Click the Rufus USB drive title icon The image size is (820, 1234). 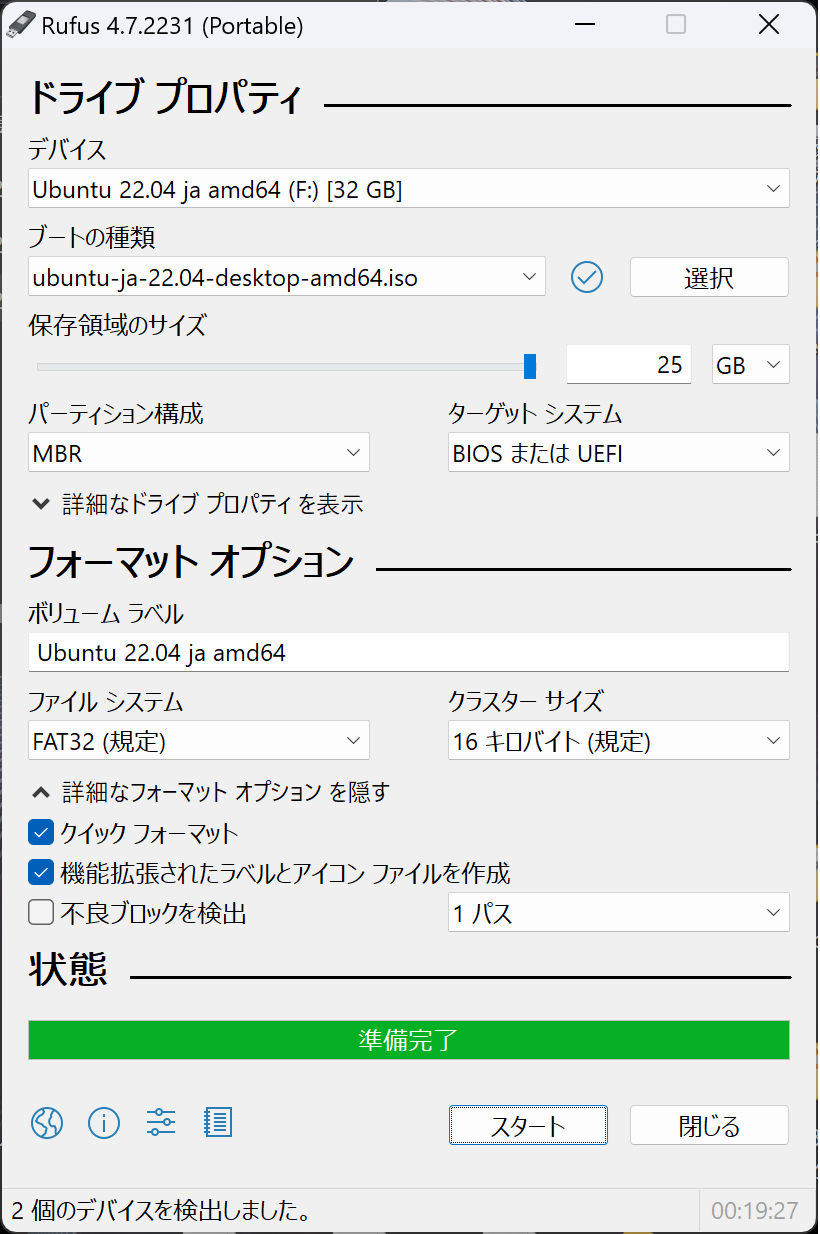[21, 26]
